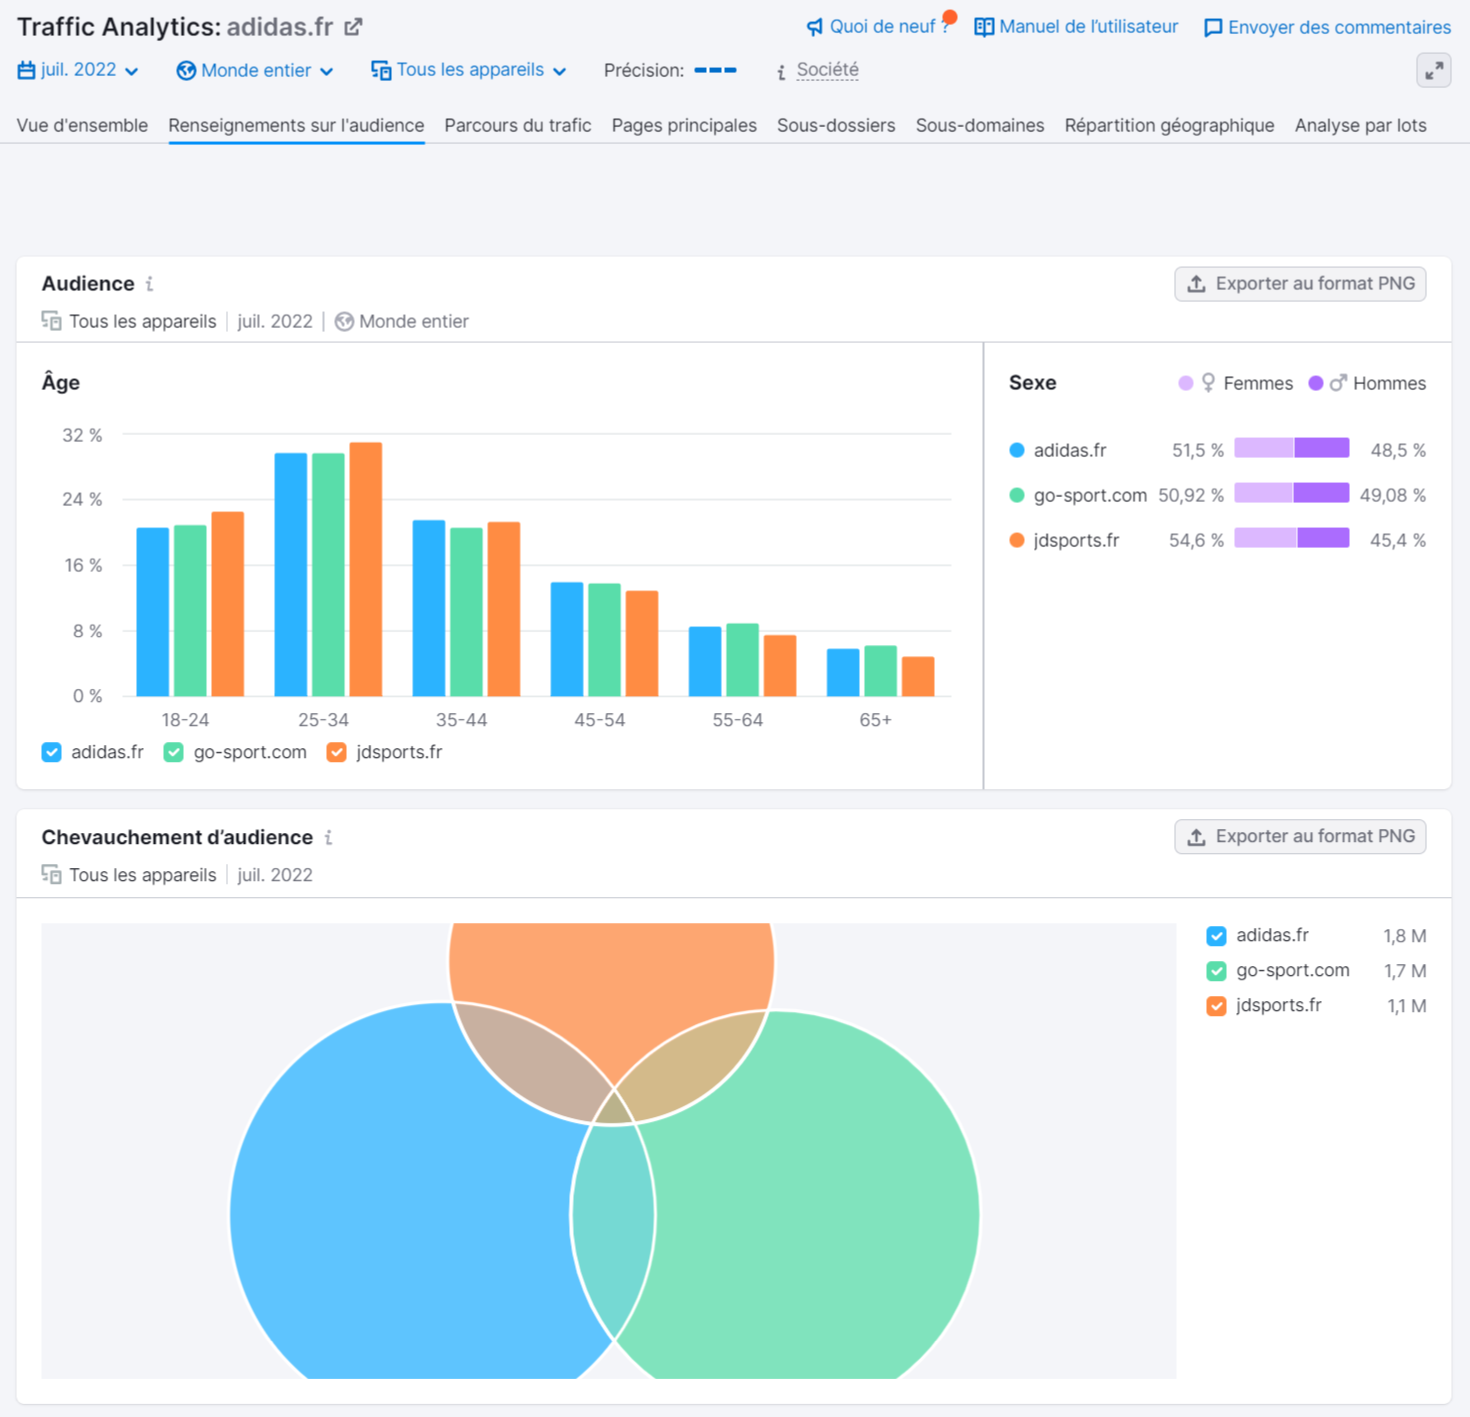Open Sous-domaines tab
This screenshot has width=1470, height=1417.
click(980, 125)
